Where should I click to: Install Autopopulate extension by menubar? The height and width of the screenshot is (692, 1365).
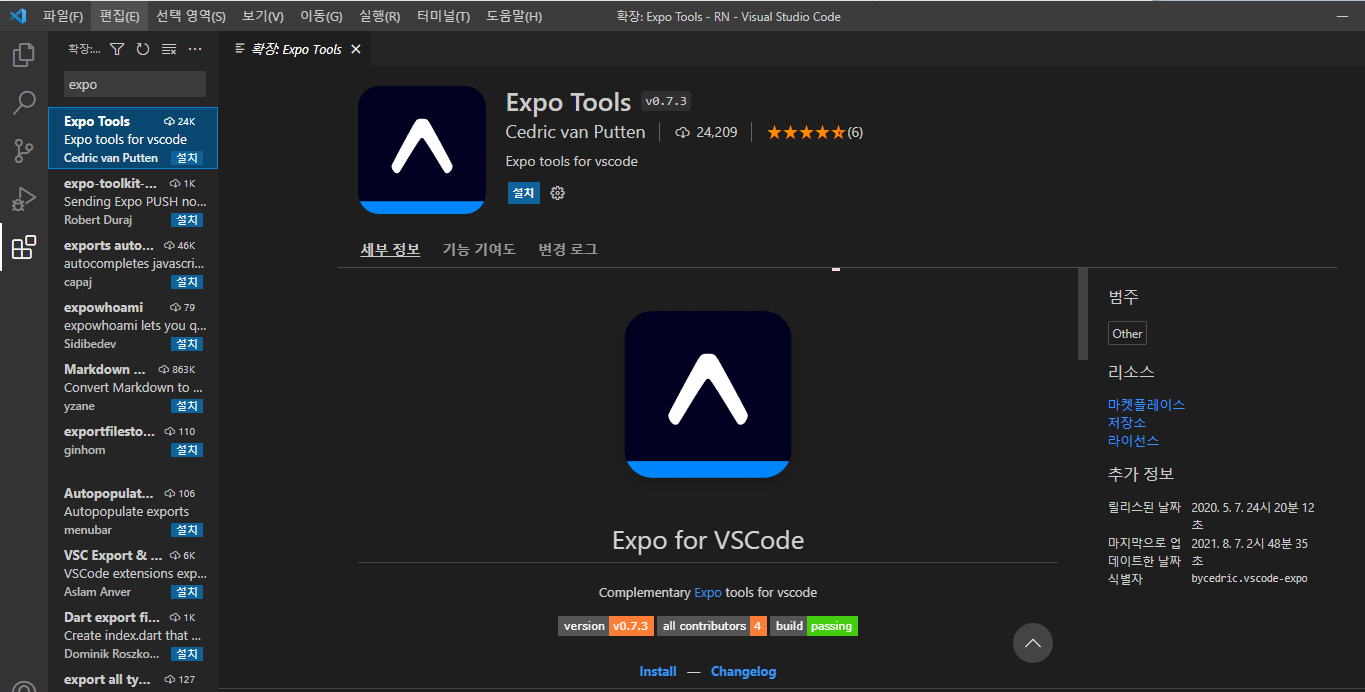click(188, 530)
